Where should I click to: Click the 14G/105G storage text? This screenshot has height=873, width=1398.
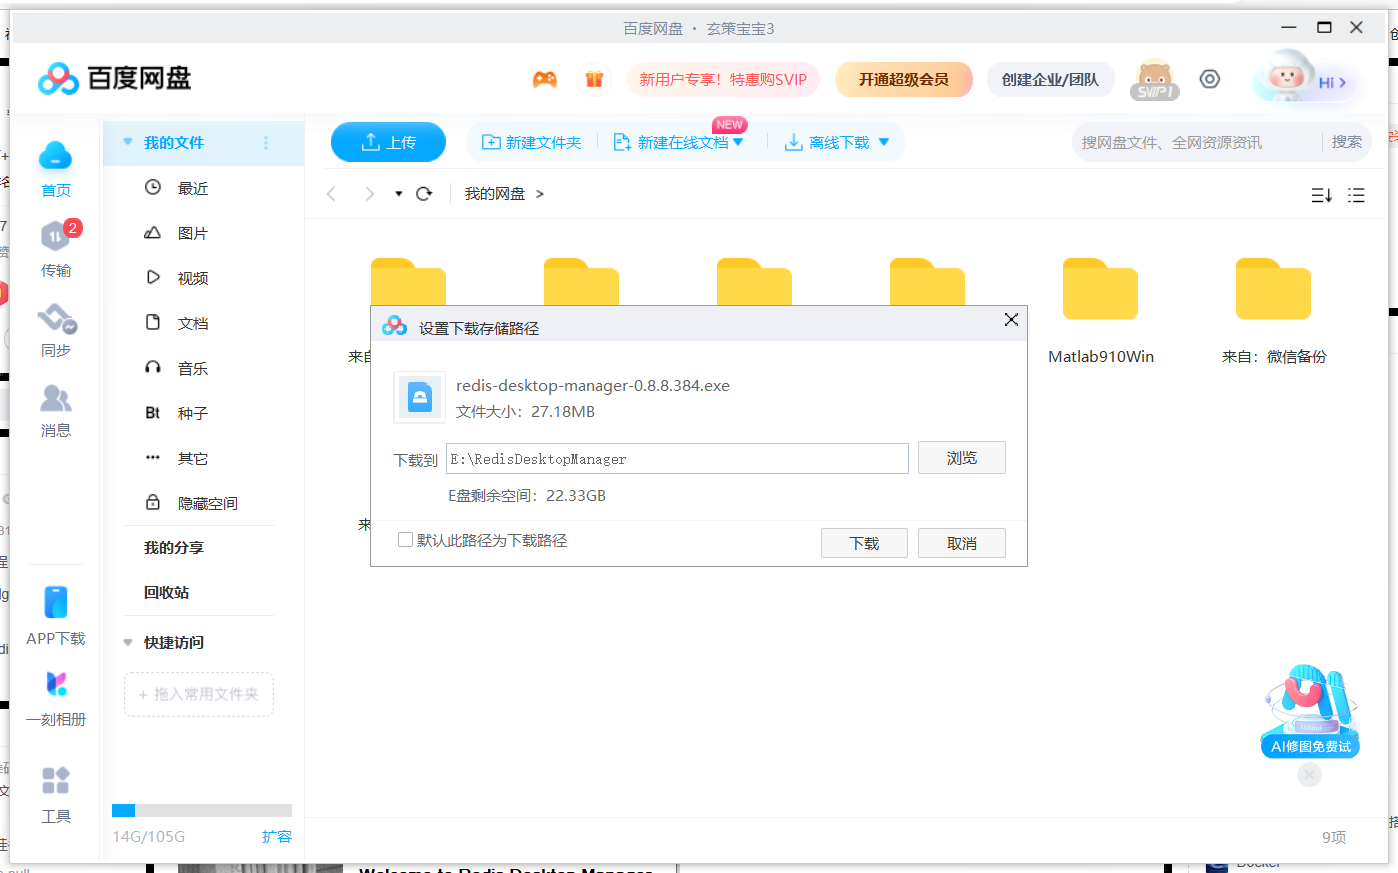point(149,837)
